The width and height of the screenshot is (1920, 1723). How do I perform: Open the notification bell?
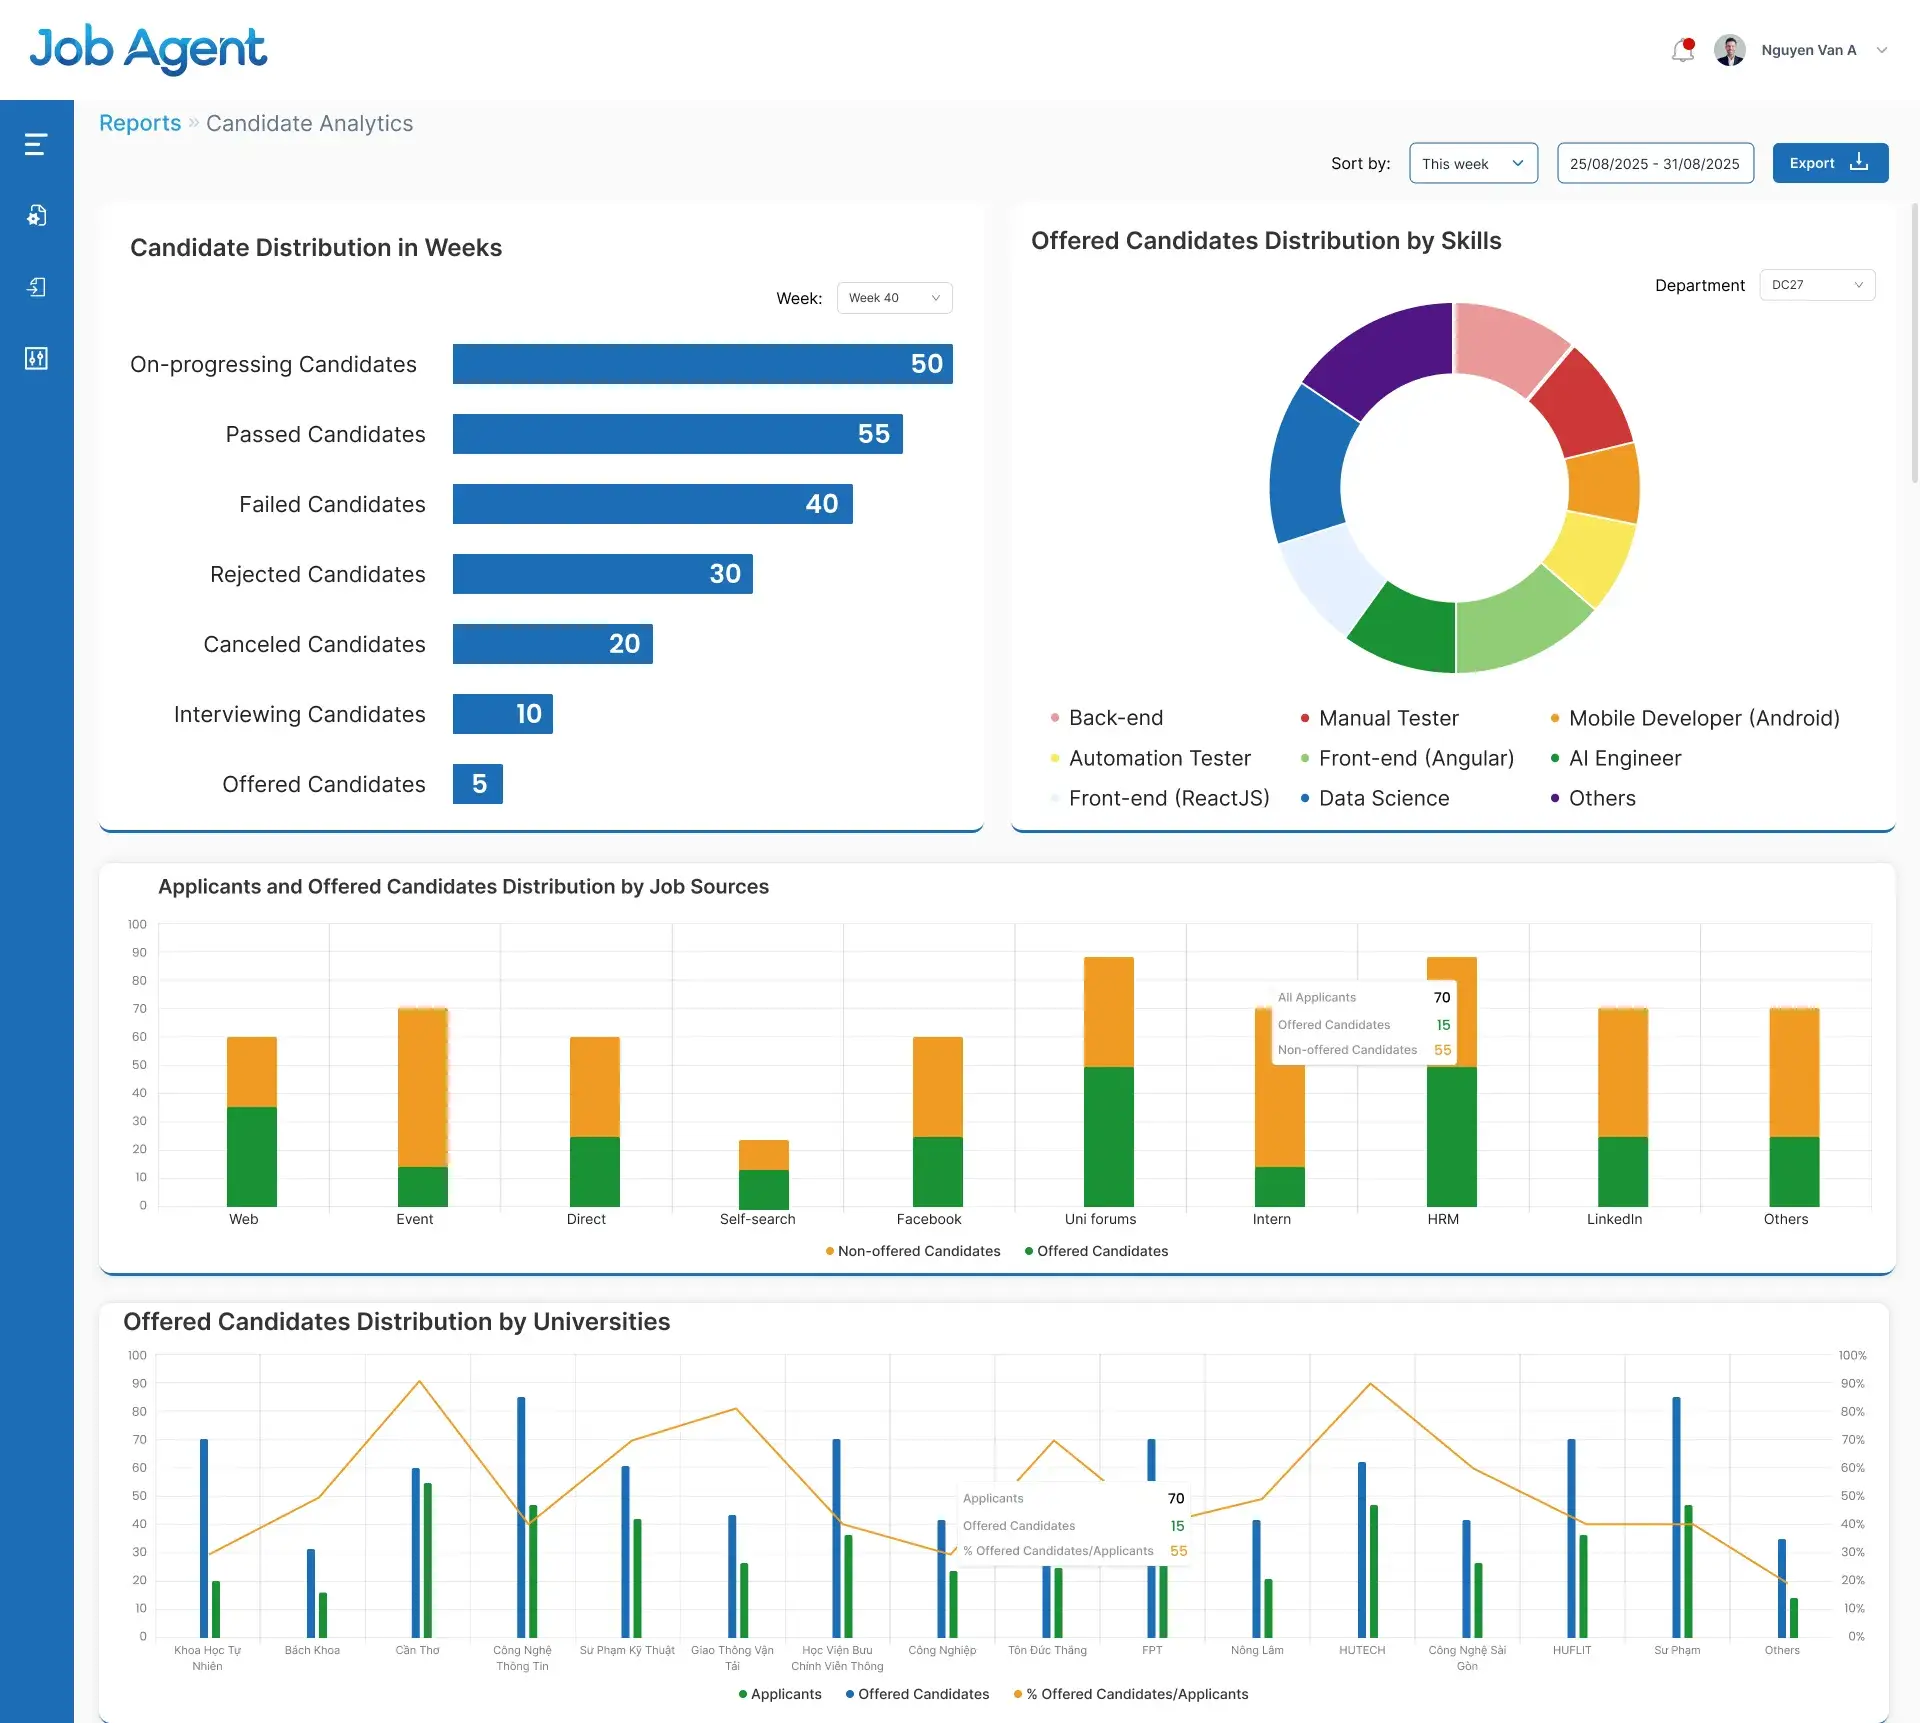coord(1683,50)
